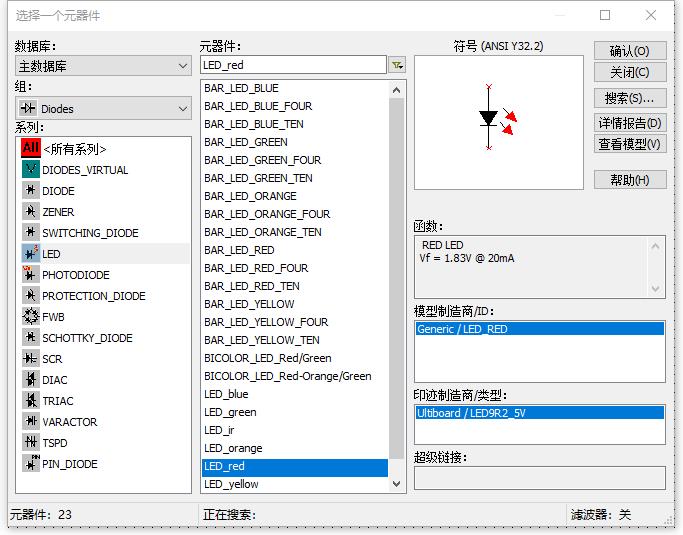Screen dimensions: 683x535
Task: Click 确认(O) to confirm the component
Action: point(630,51)
